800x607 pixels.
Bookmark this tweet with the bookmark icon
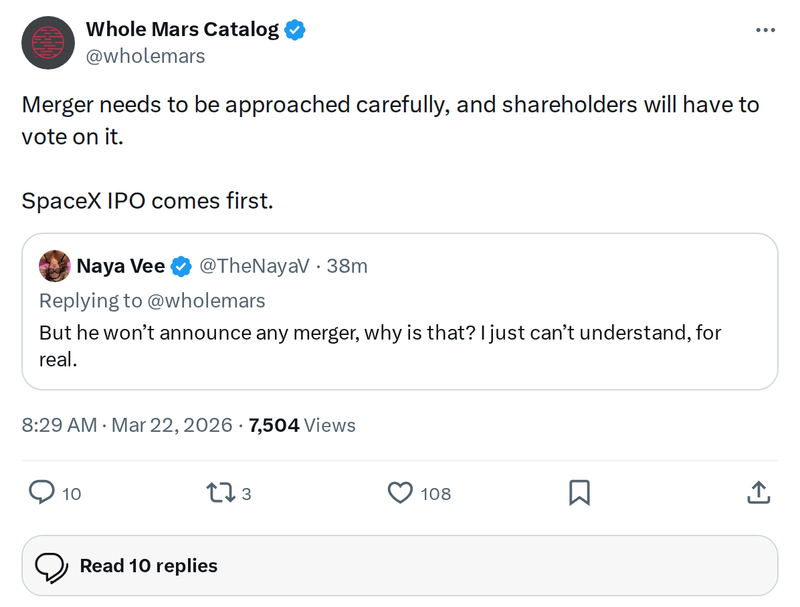pyautogui.click(x=580, y=493)
